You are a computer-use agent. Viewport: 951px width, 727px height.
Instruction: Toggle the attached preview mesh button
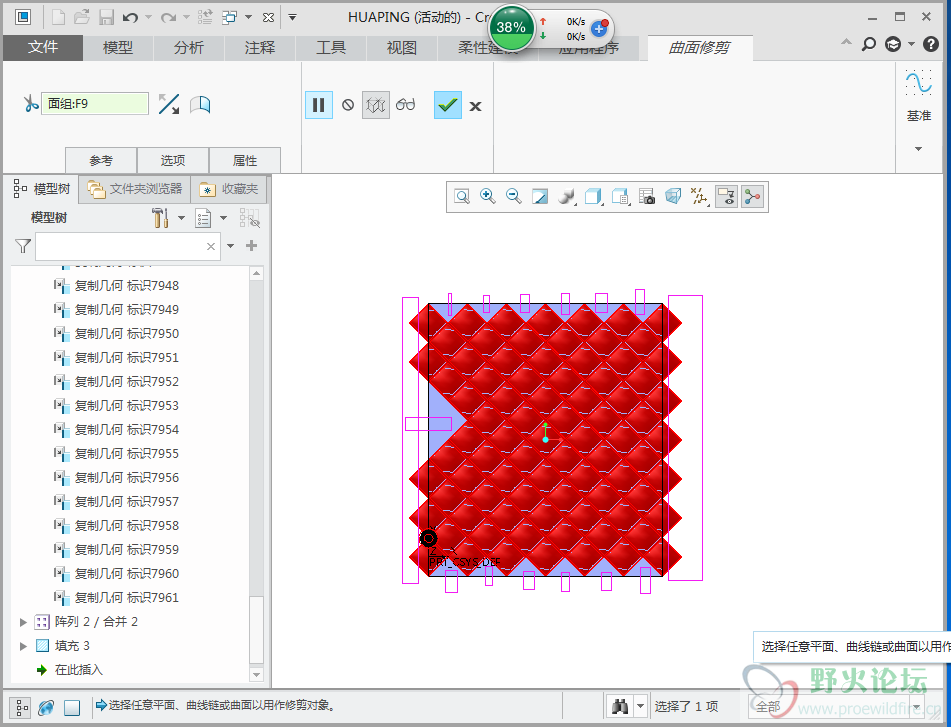click(376, 105)
